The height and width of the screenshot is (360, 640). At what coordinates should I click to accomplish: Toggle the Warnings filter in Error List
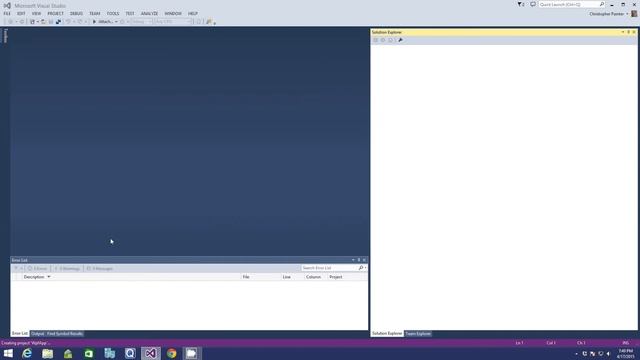(67, 269)
